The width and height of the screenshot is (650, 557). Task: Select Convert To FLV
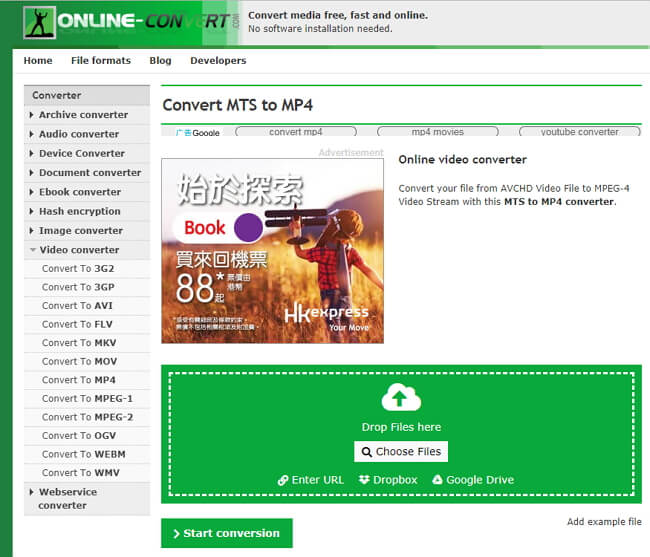coord(87,324)
